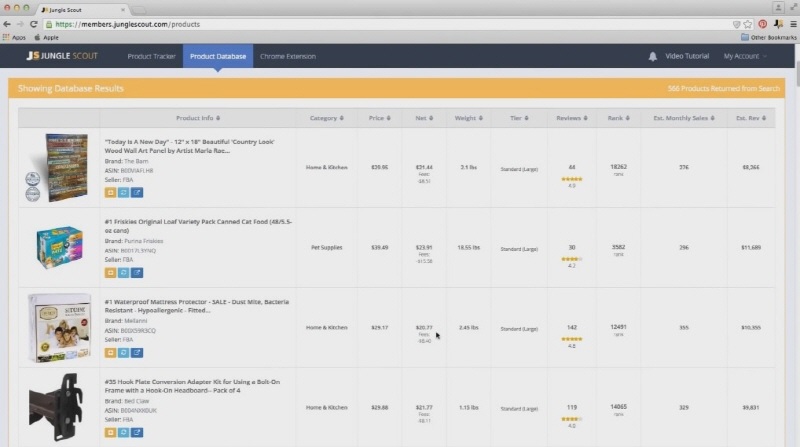Click the refresh icon in Wood Wall Art row
800x447 pixels.
coord(123,192)
